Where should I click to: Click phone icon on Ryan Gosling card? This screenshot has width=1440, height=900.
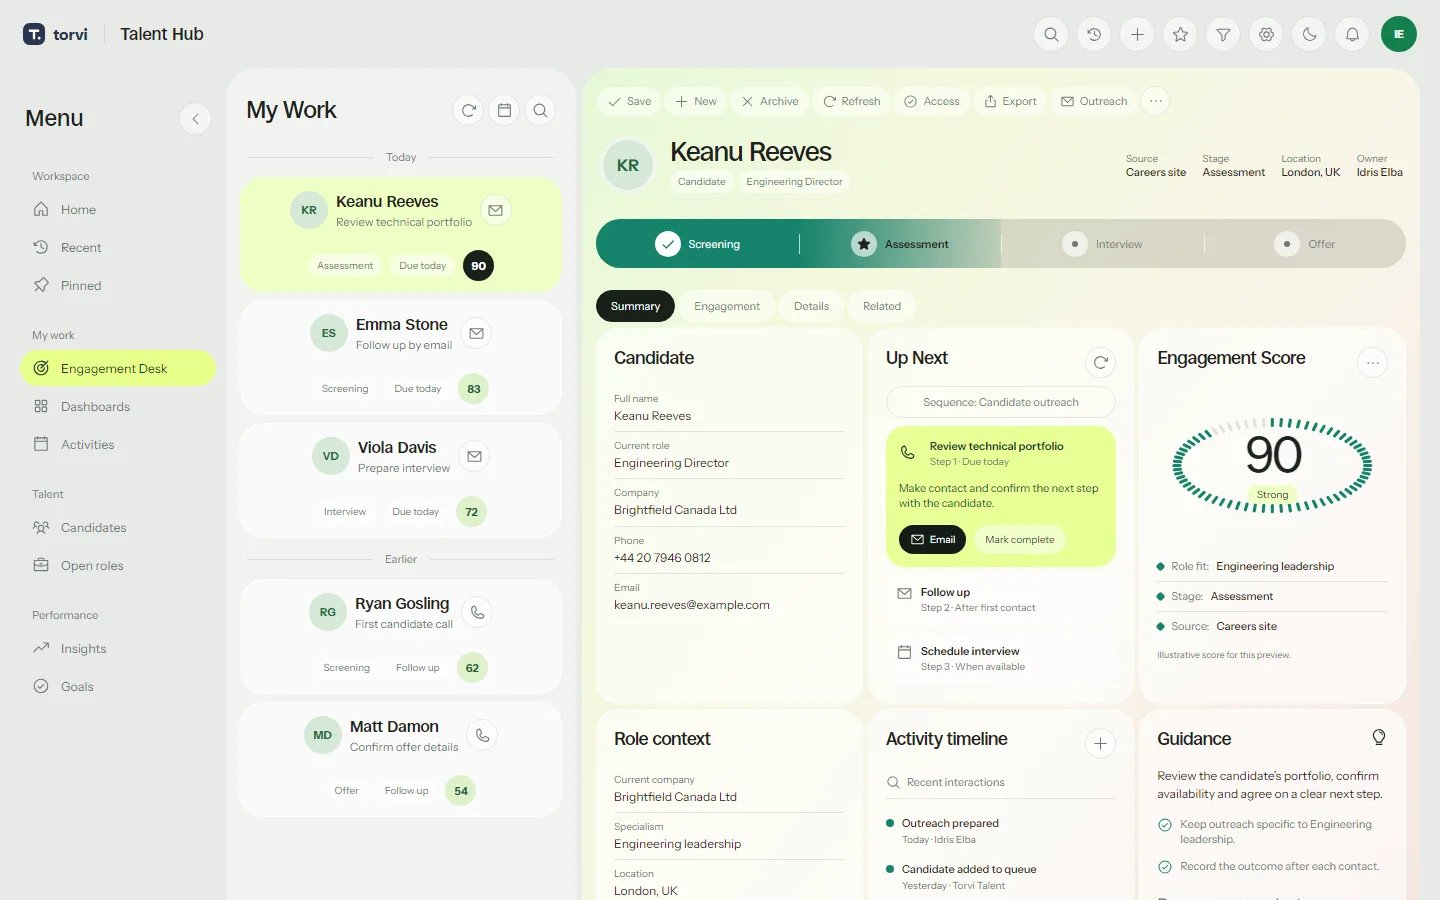pos(478,612)
